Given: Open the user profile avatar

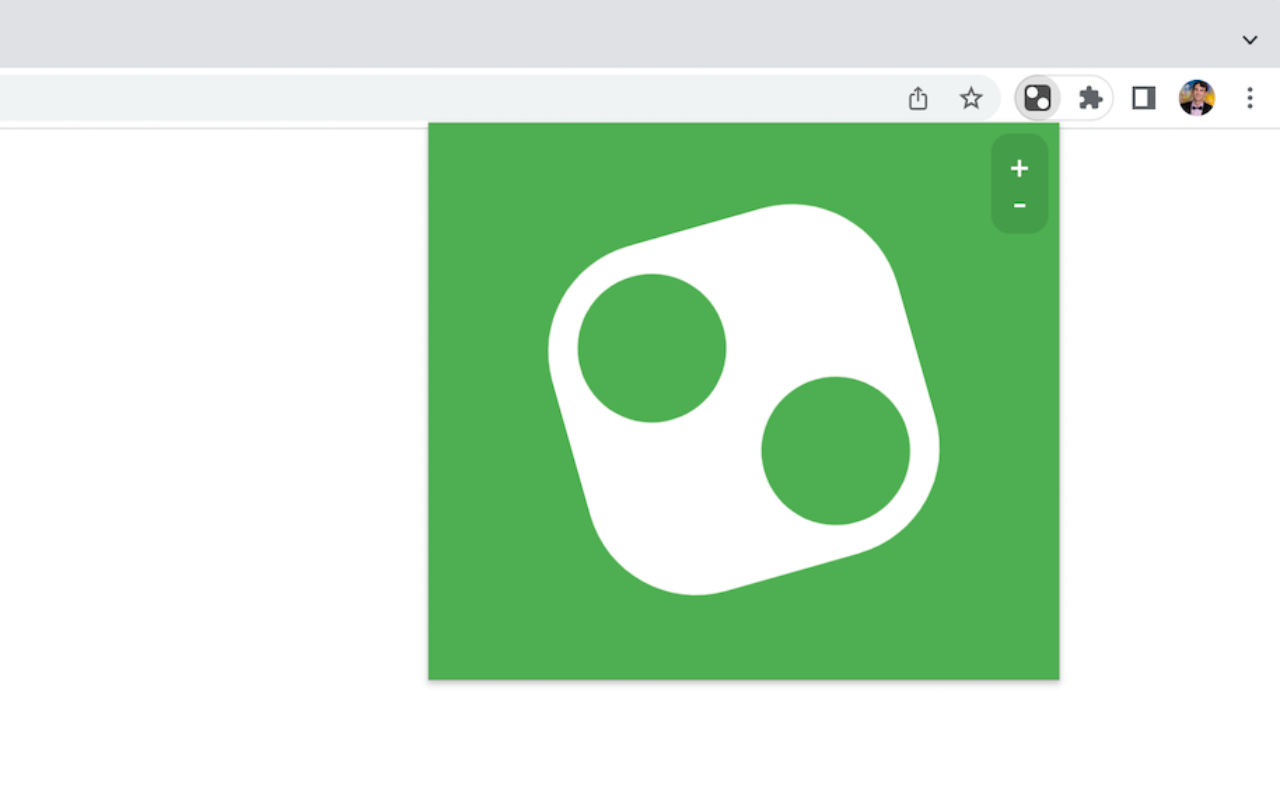Looking at the screenshot, I should [1197, 98].
